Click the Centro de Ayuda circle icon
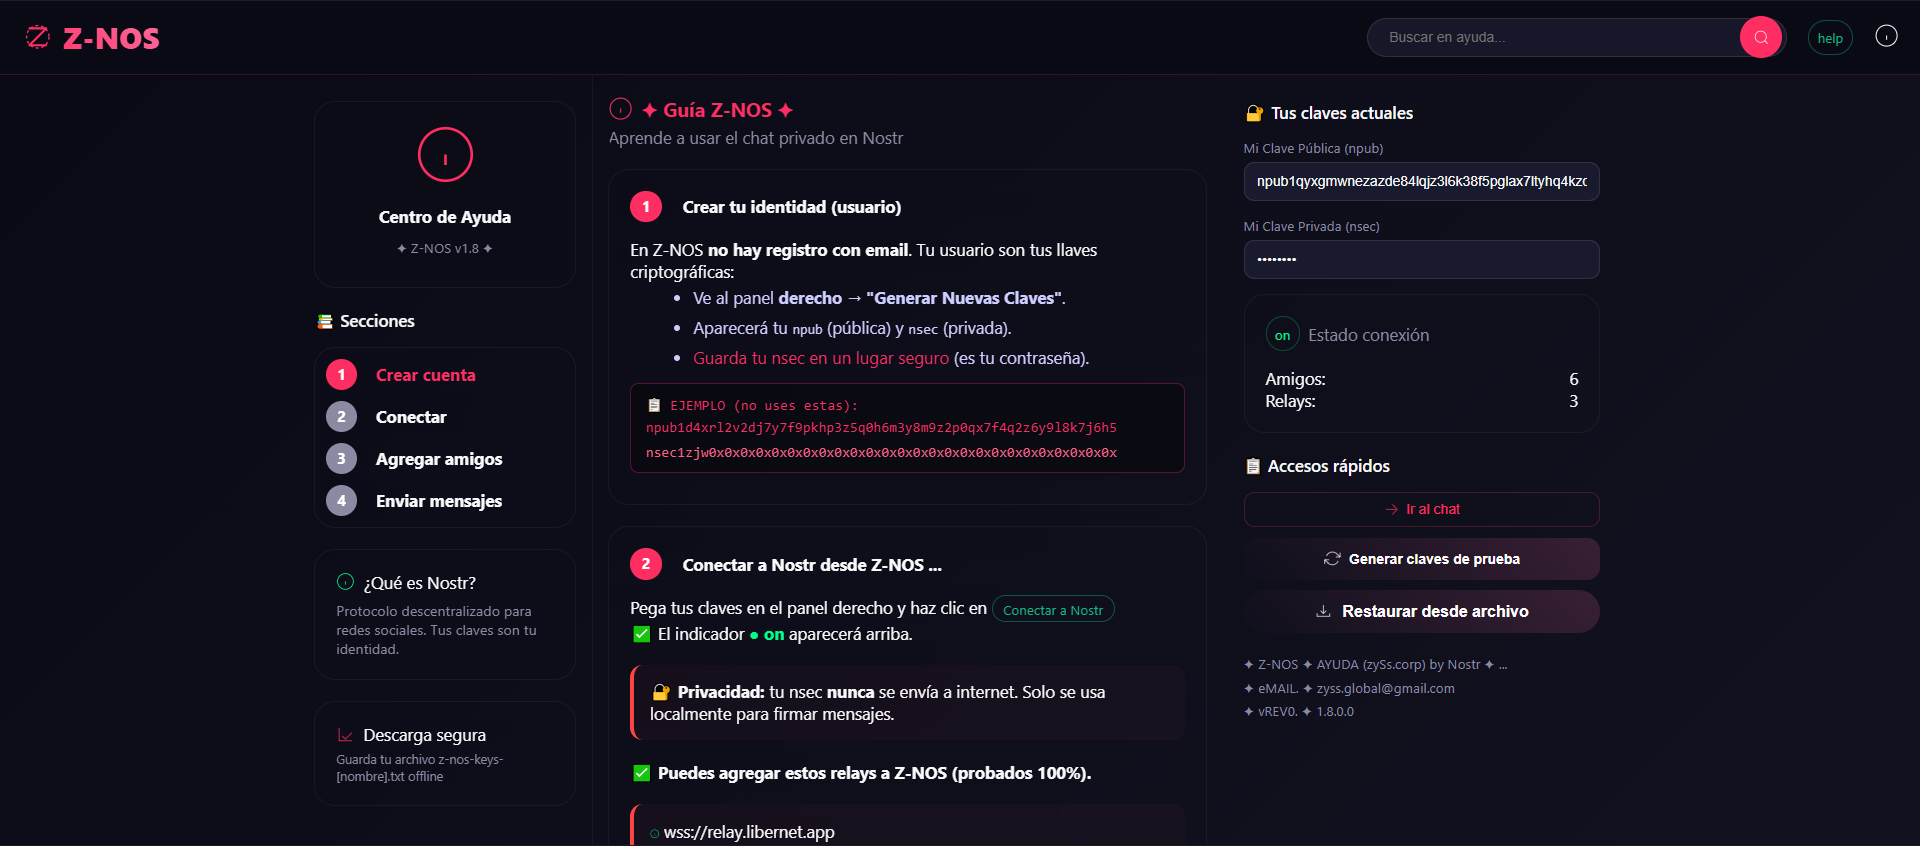This screenshot has width=1920, height=846. [x=445, y=155]
